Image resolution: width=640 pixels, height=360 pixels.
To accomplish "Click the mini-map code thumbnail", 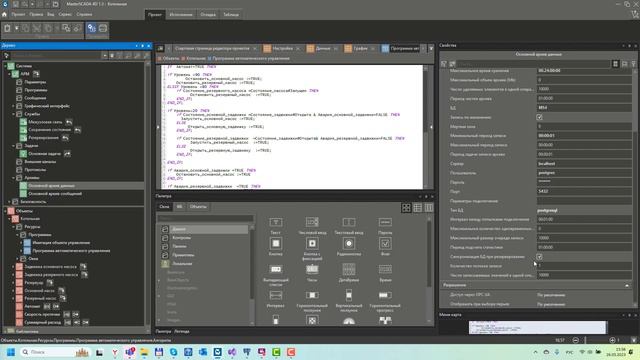I will (x=538, y=327).
